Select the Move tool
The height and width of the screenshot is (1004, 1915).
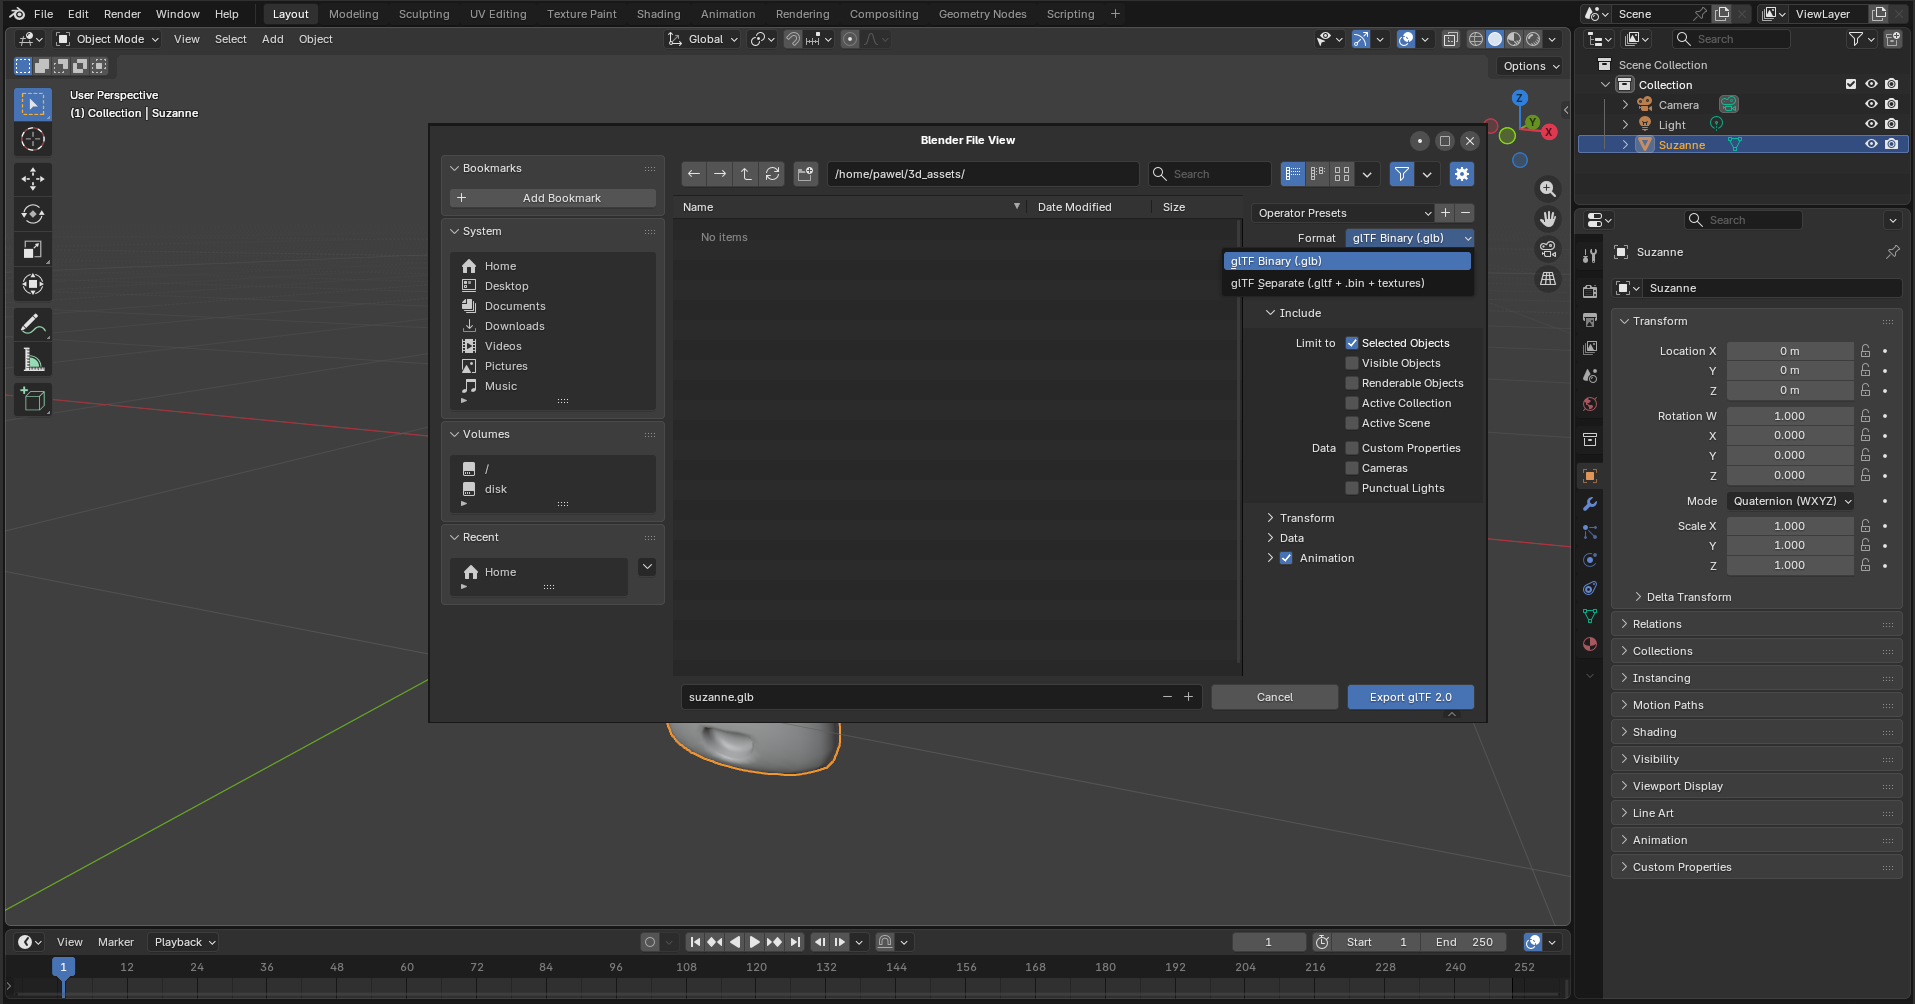33,179
